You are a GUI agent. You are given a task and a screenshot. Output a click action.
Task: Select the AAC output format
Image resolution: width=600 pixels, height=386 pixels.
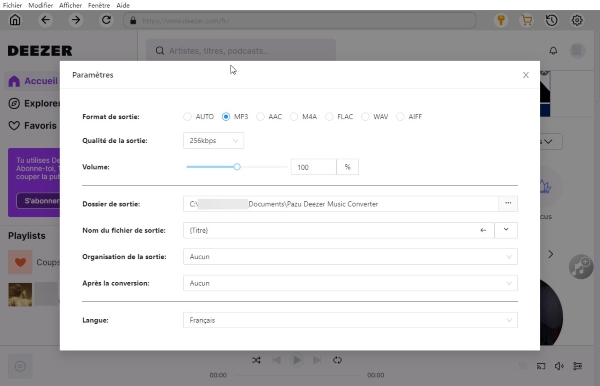pyautogui.click(x=260, y=117)
